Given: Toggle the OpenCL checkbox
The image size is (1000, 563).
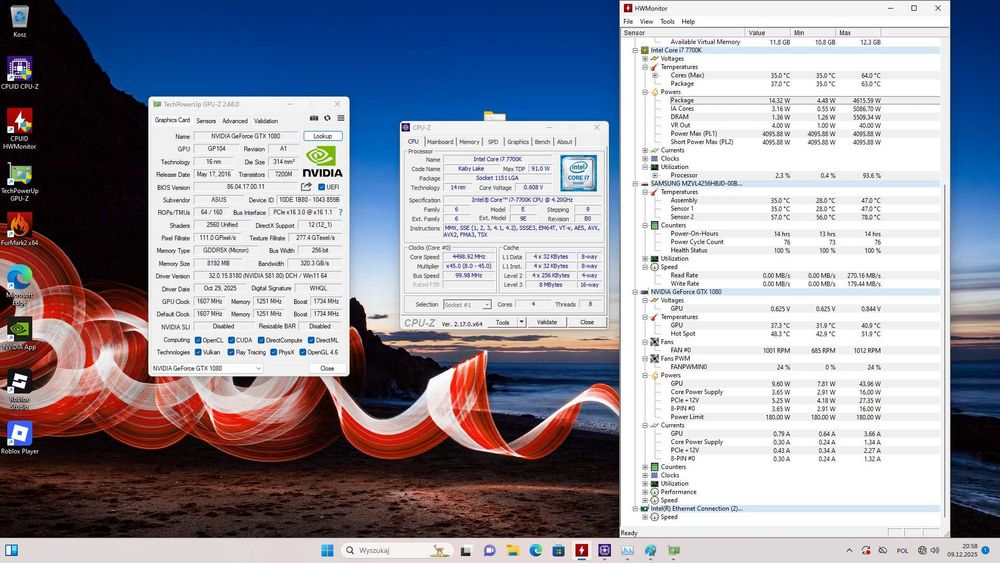Looking at the screenshot, I should click(x=198, y=340).
